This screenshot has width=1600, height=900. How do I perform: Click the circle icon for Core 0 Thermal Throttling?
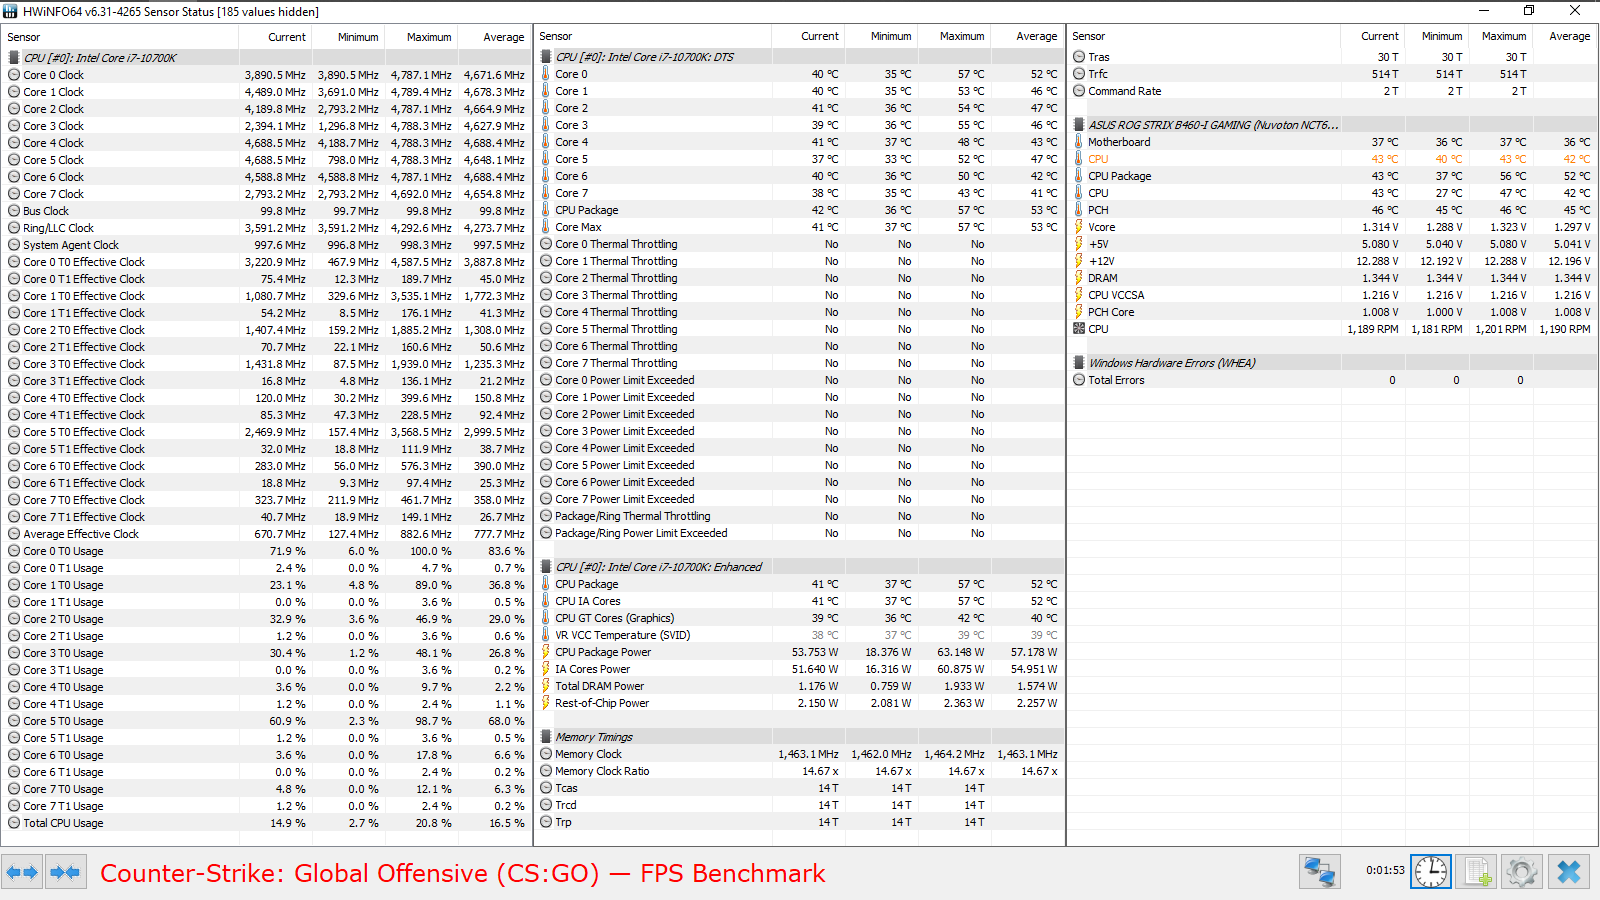click(x=546, y=244)
